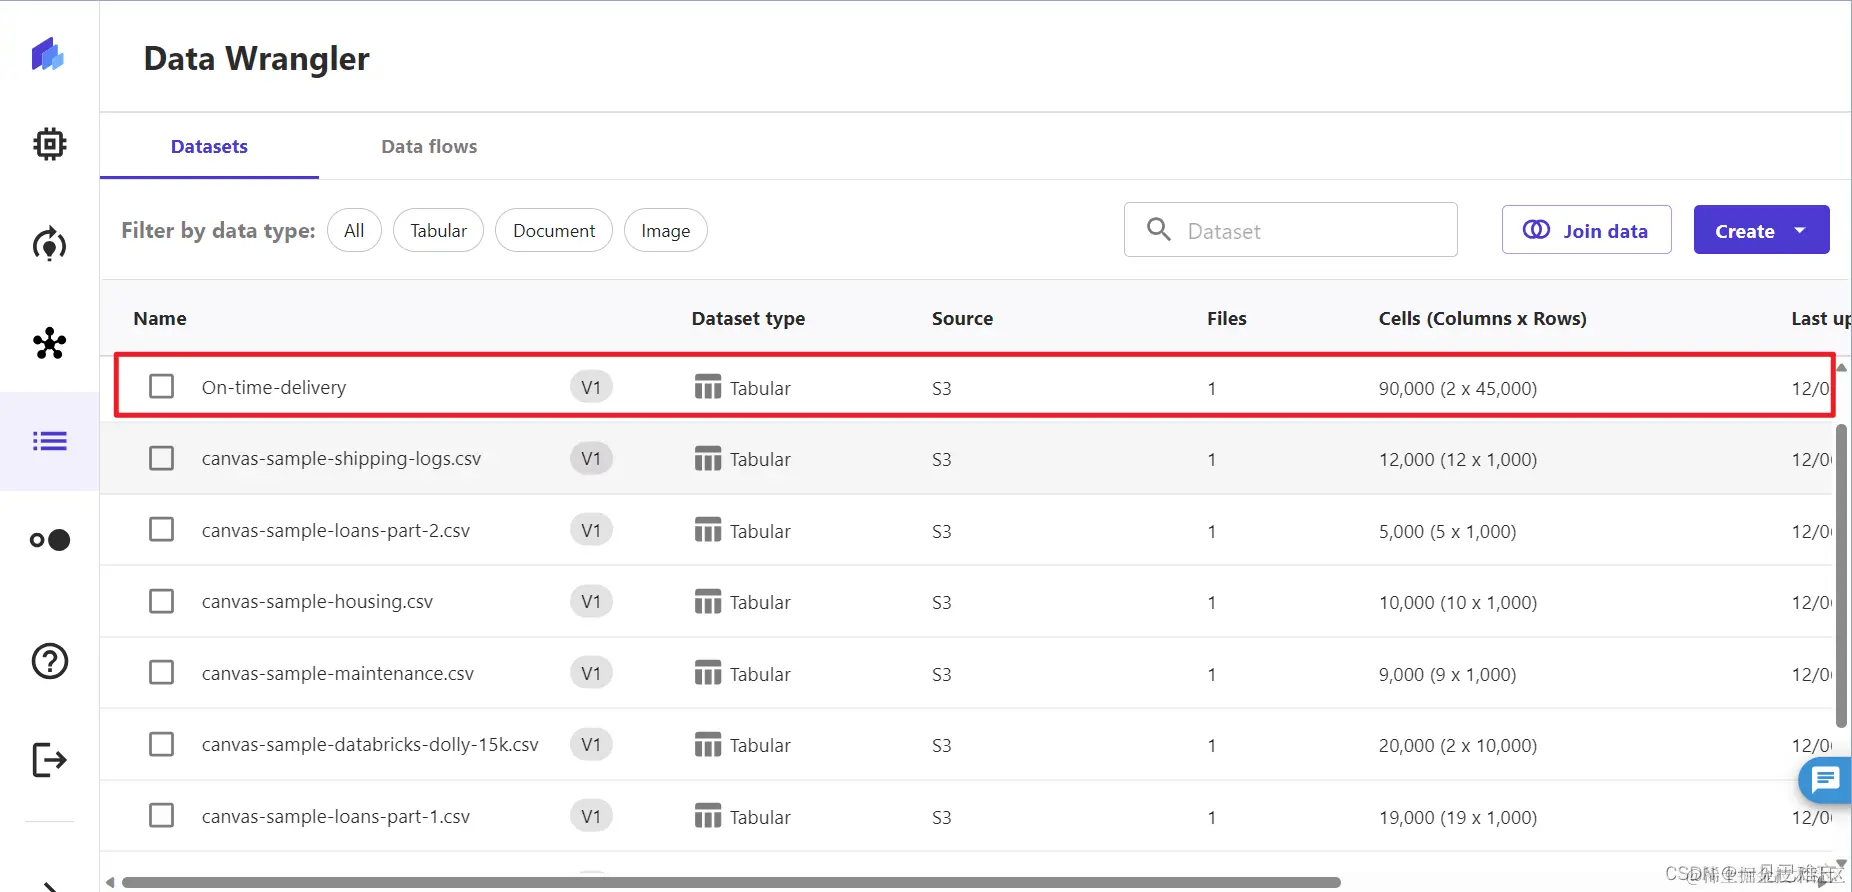Click V1 badge for canvas-sample-shipping-logs.csv

point(591,458)
